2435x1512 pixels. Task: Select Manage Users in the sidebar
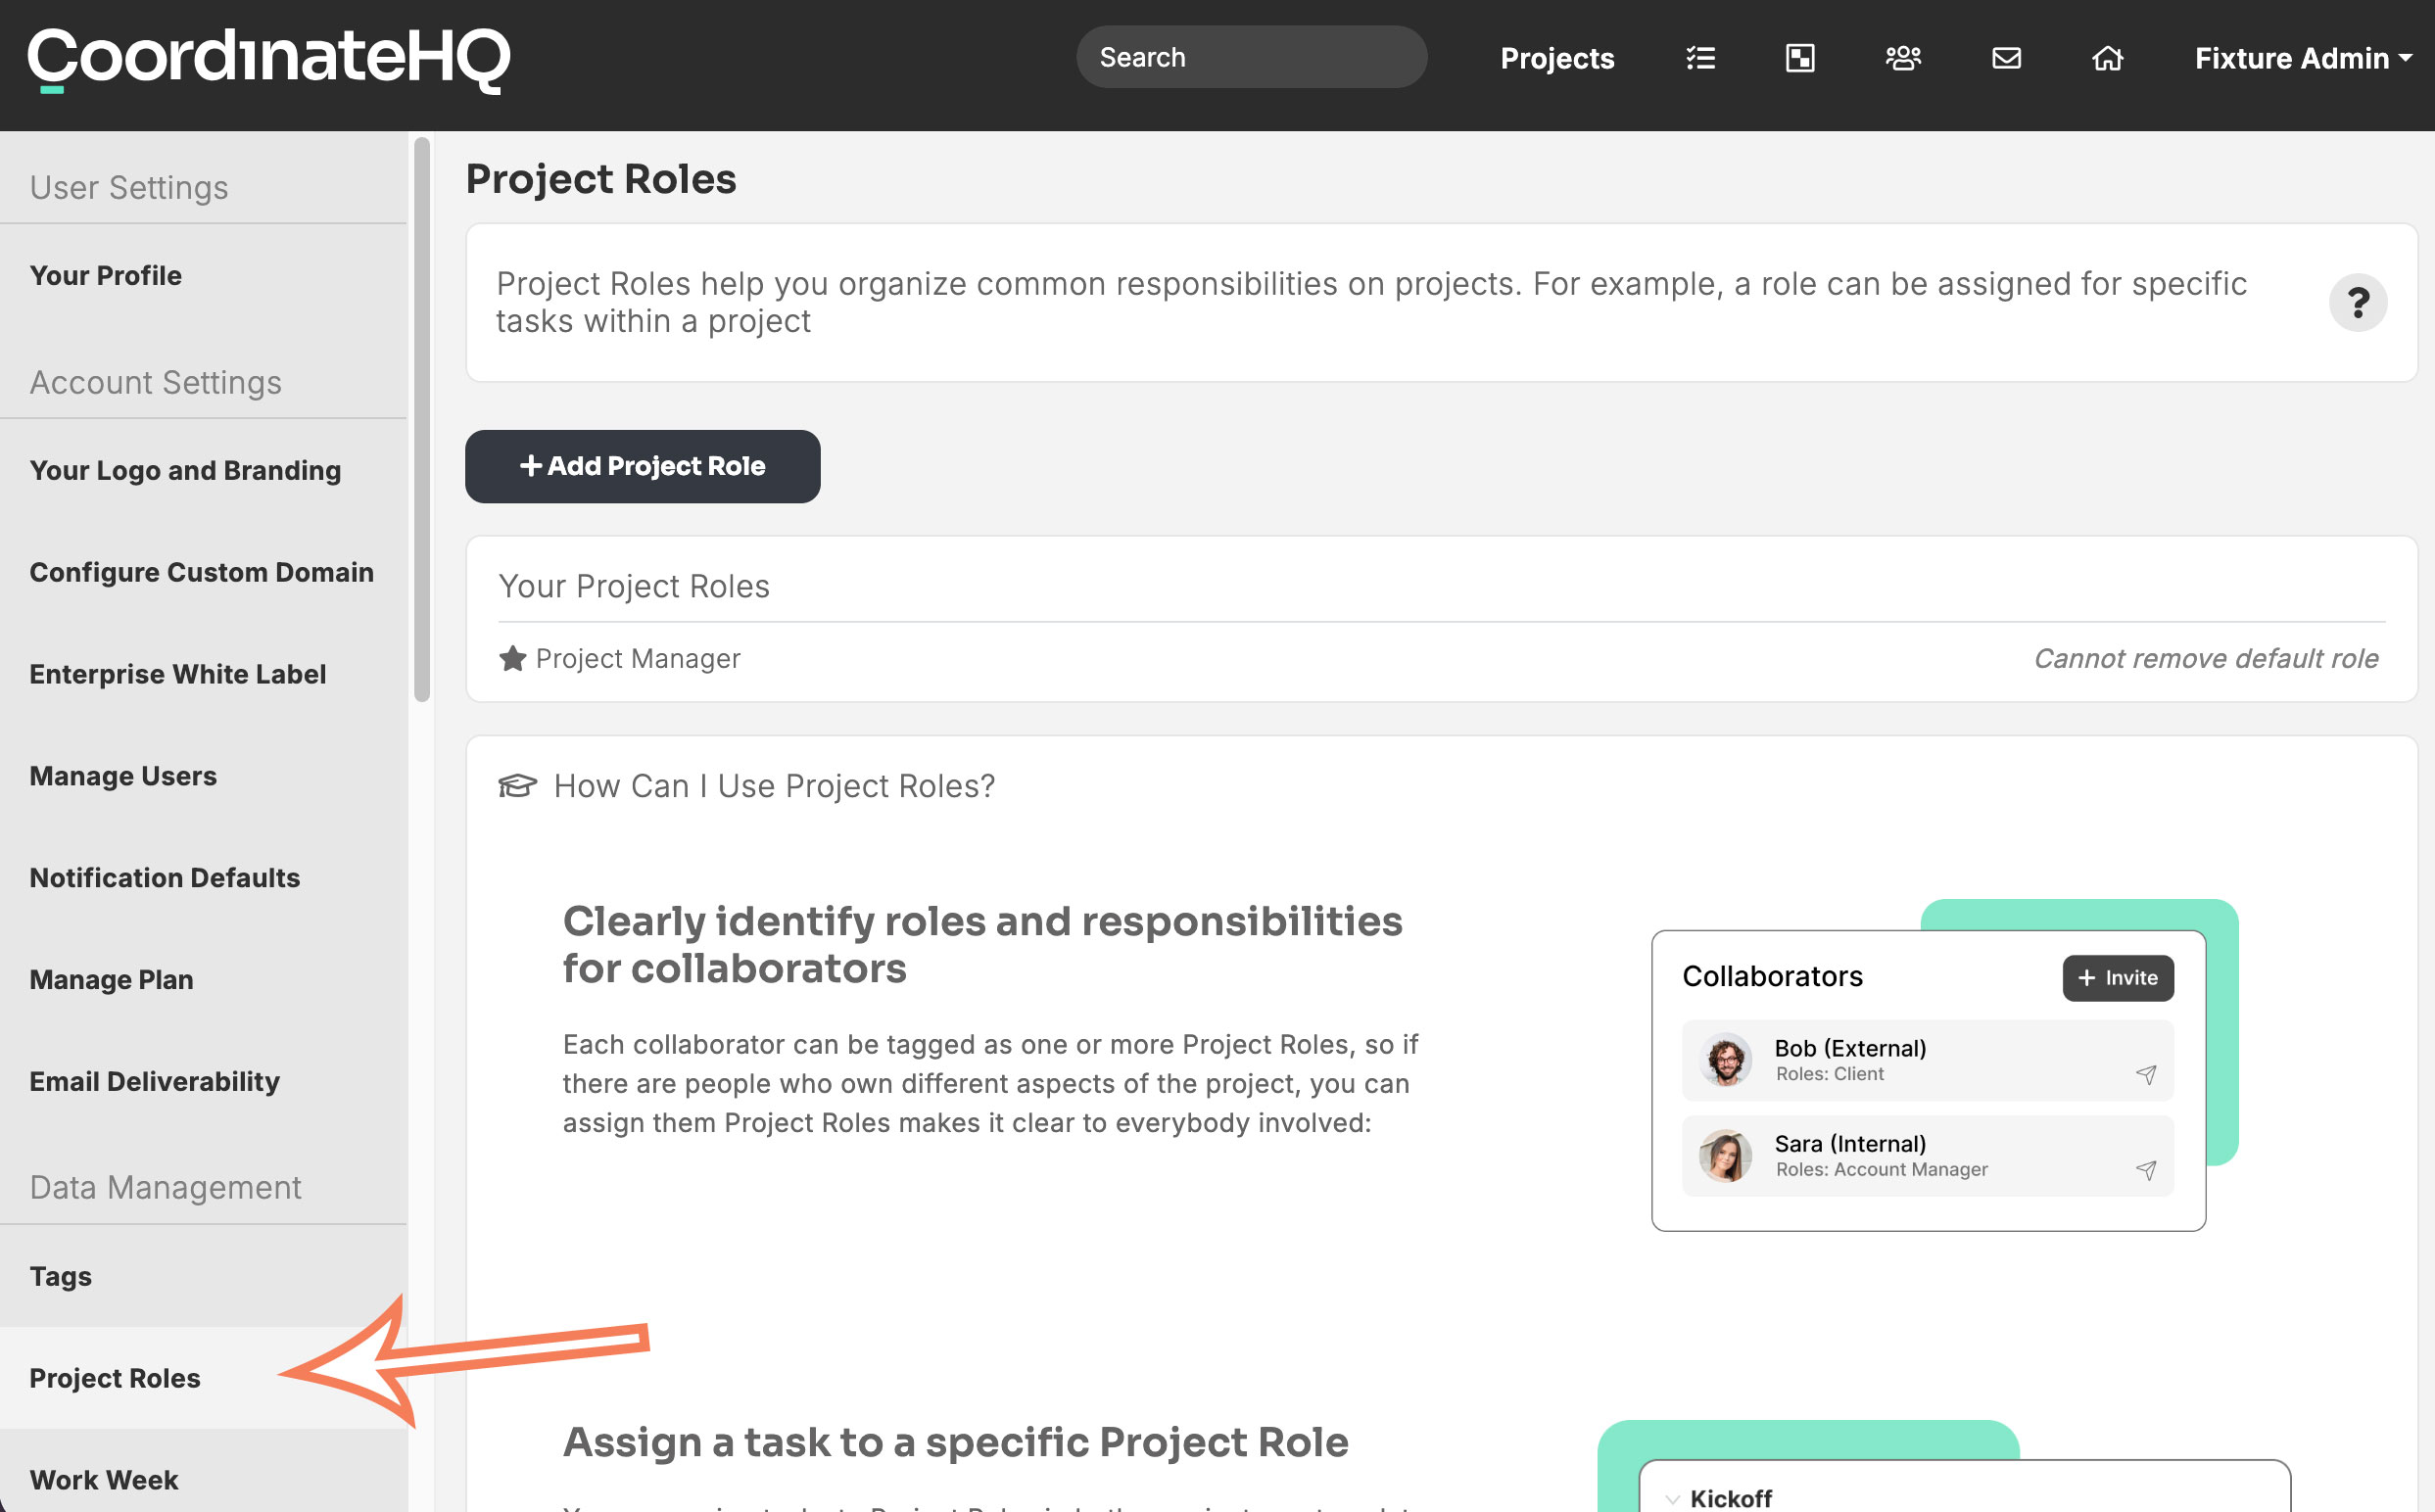123,776
